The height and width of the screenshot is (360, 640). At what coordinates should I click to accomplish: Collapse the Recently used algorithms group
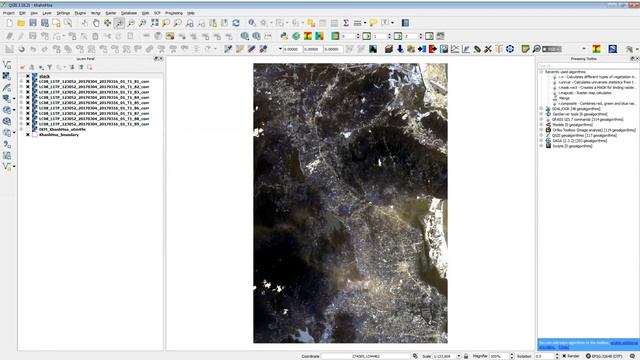pos(542,72)
